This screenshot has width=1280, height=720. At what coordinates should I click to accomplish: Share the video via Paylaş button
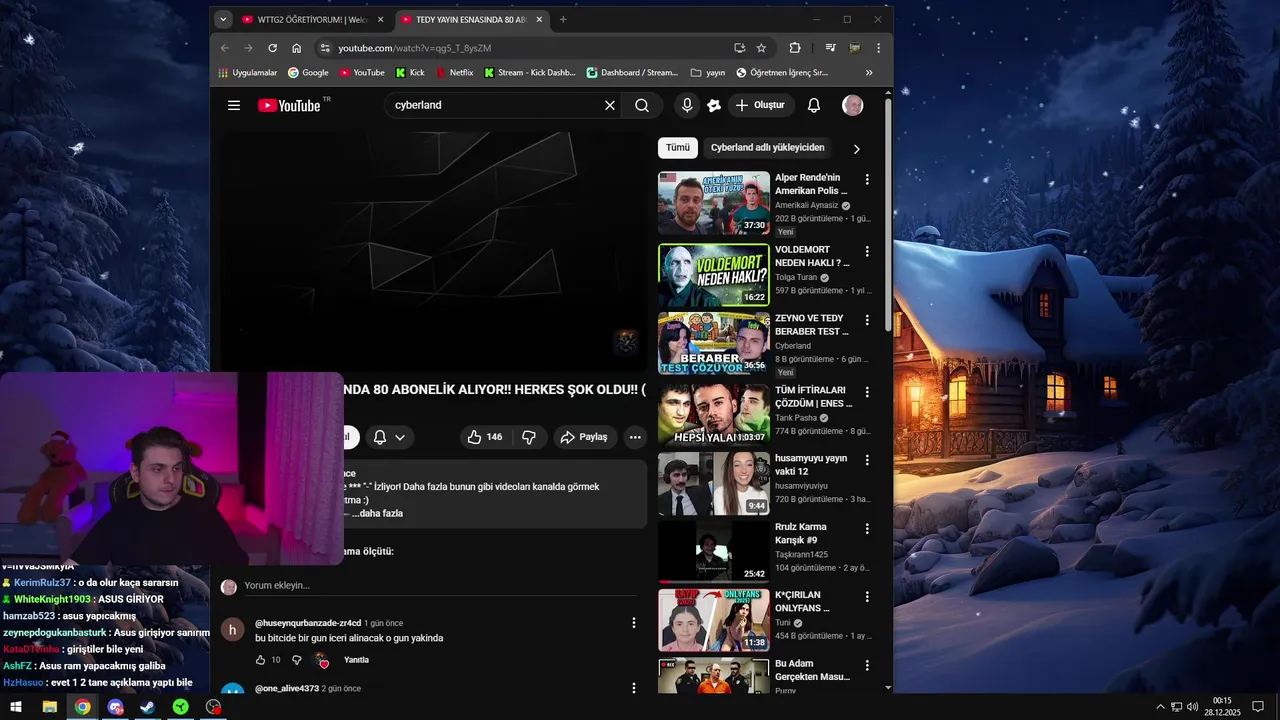point(583,437)
